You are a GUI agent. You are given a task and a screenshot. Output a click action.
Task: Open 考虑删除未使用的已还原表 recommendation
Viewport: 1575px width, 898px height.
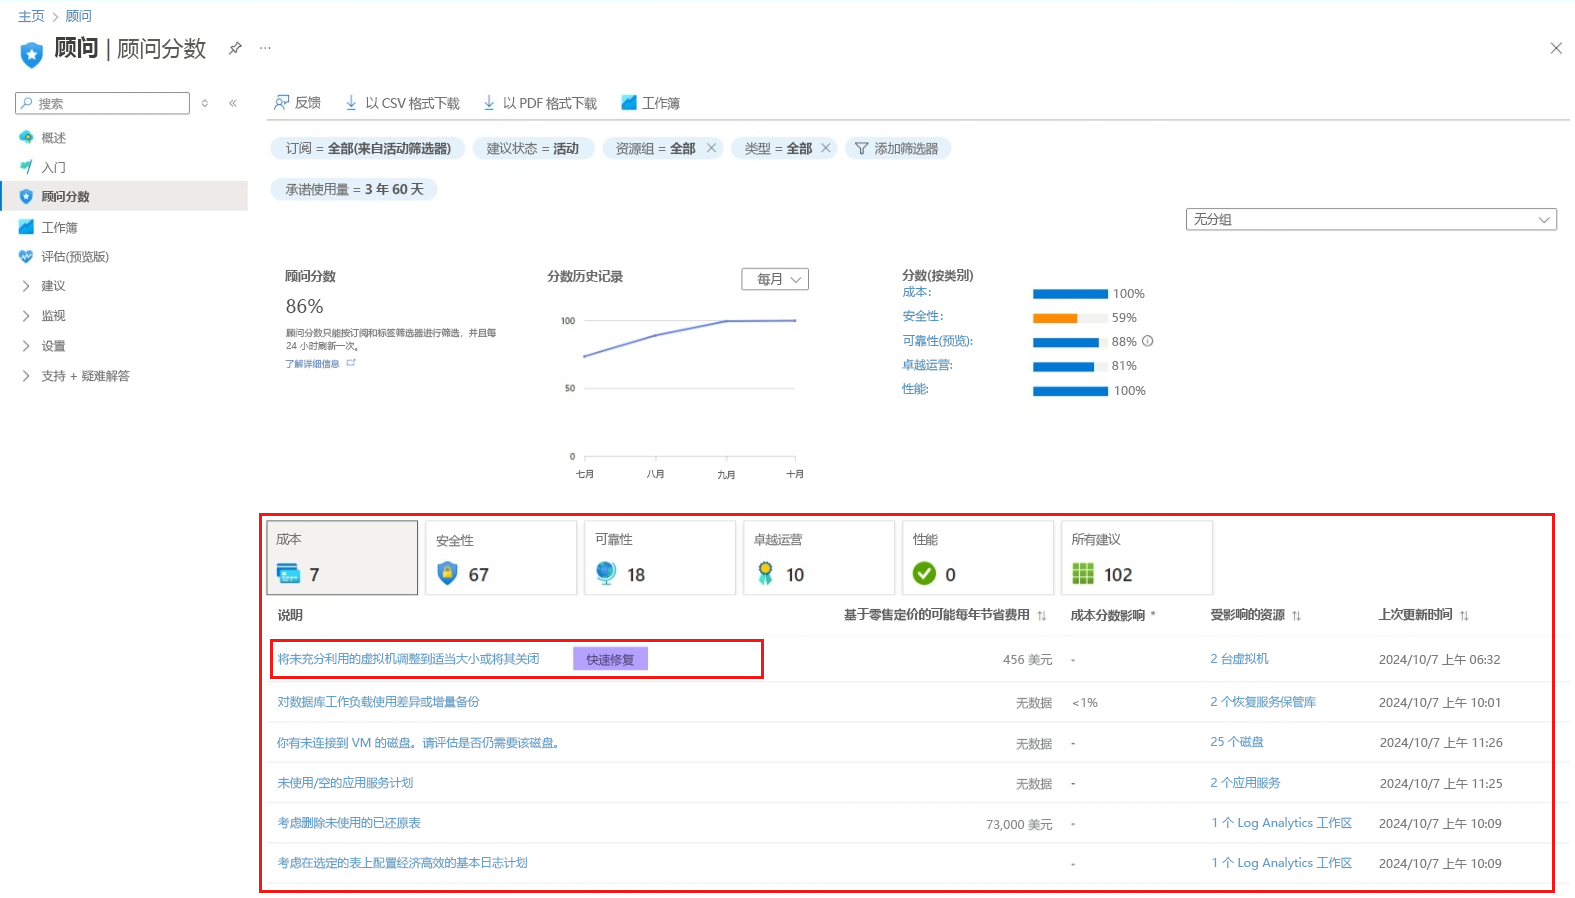(x=349, y=823)
